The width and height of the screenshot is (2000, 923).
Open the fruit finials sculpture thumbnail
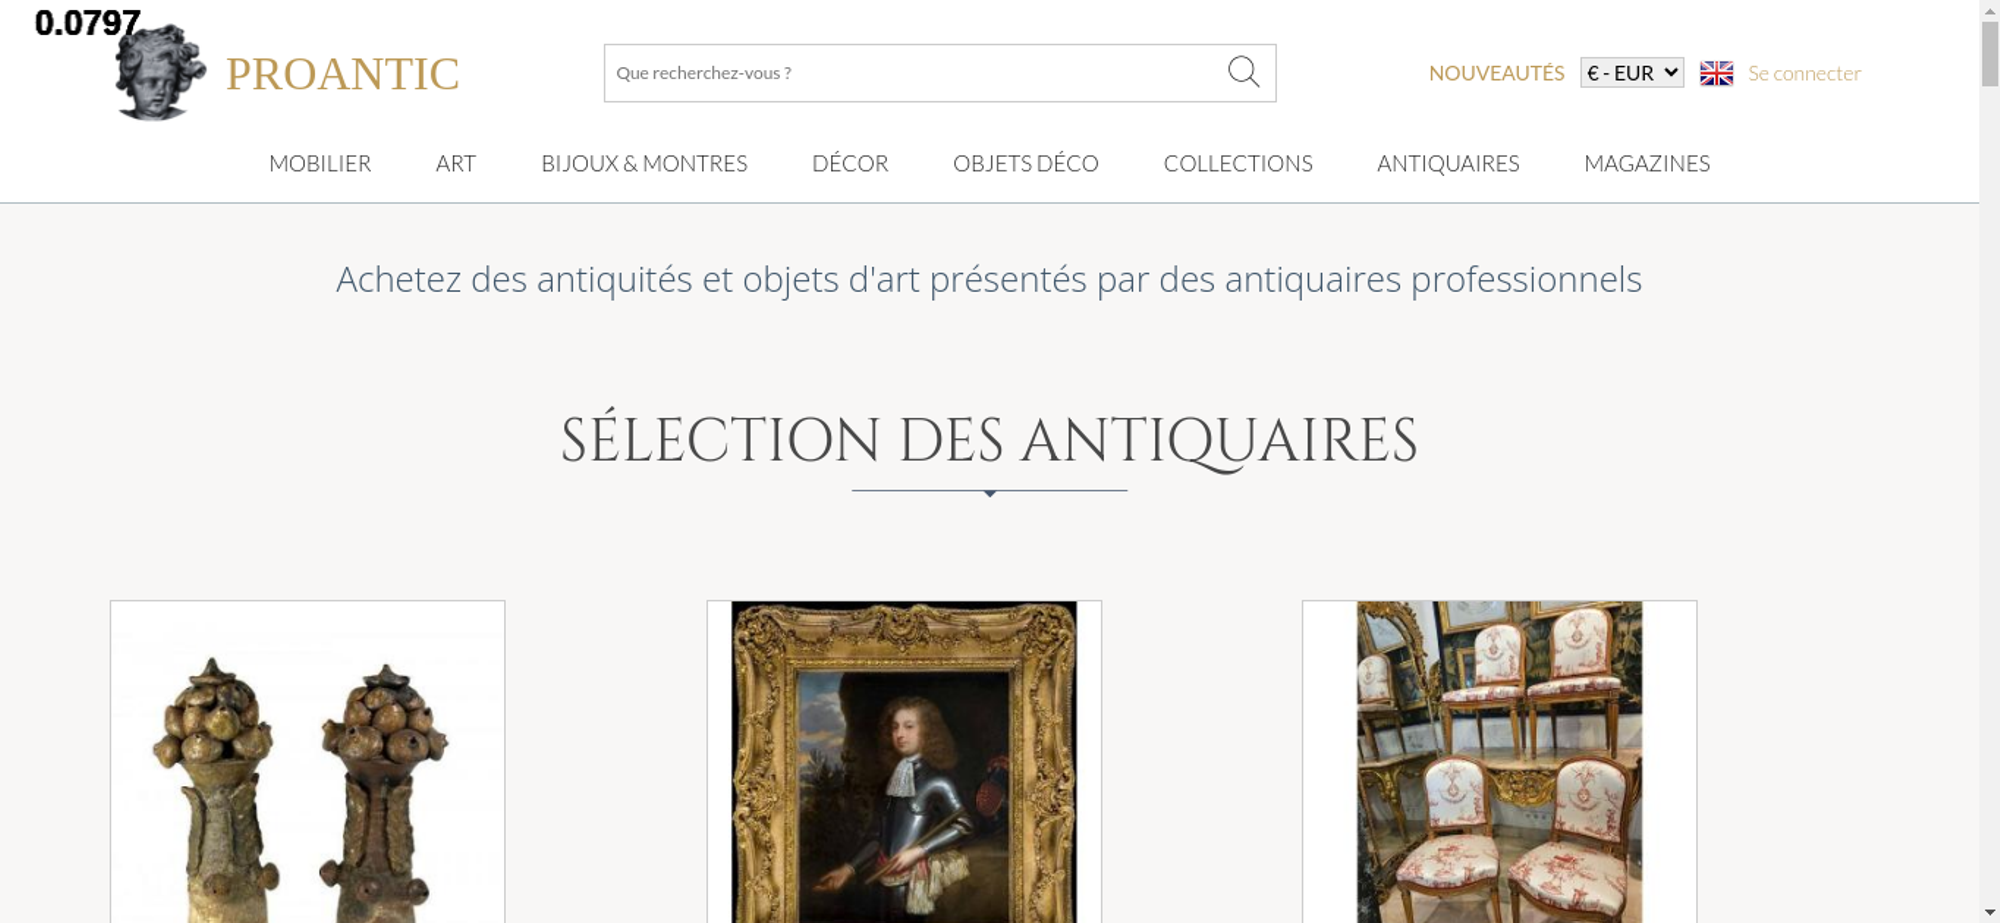coord(307,762)
